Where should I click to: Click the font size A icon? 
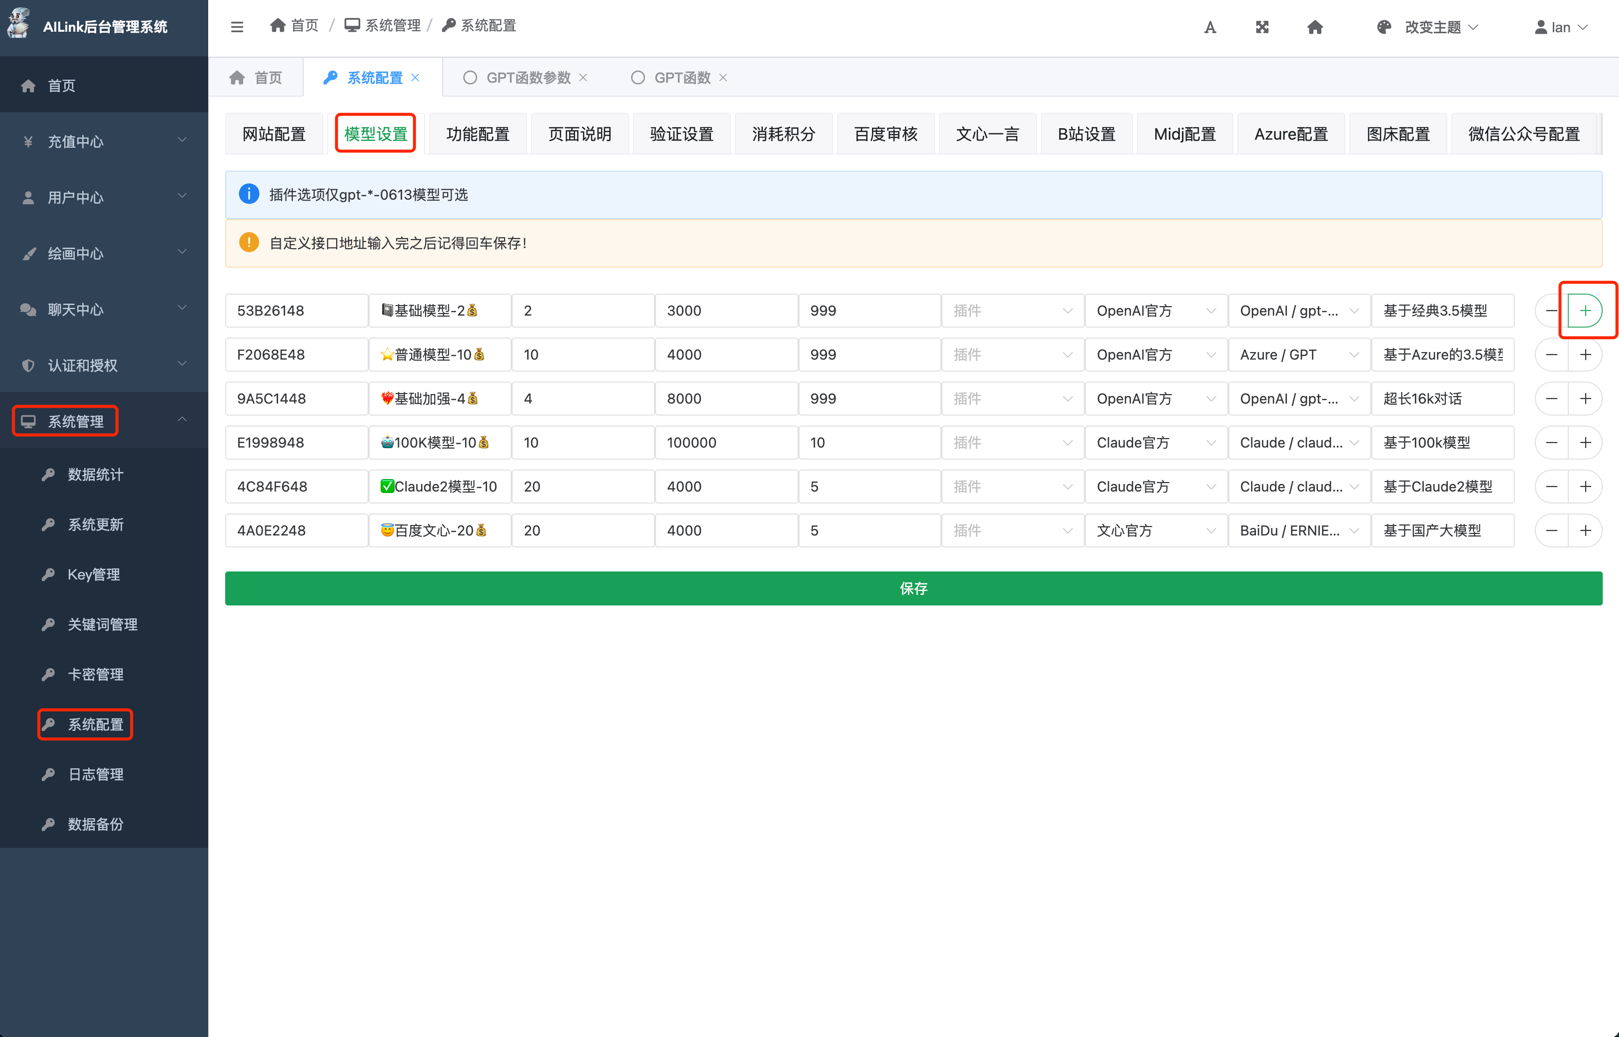tap(1210, 27)
